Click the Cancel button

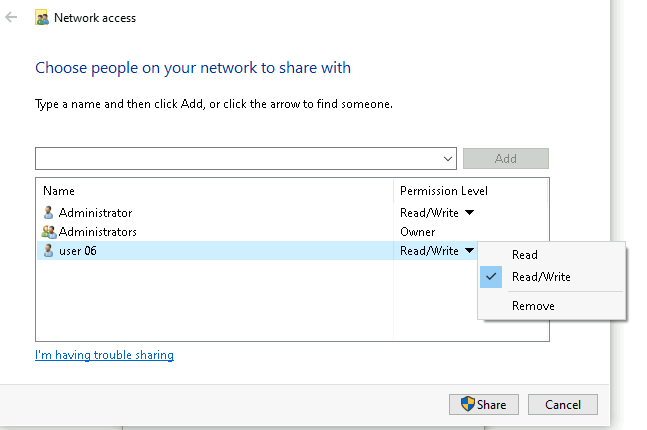tap(563, 404)
